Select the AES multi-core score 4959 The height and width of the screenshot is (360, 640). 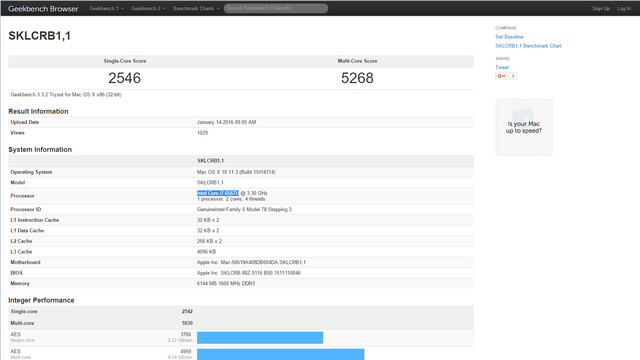click(x=186, y=351)
